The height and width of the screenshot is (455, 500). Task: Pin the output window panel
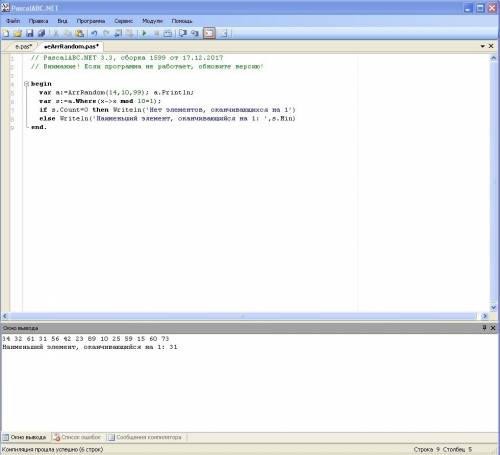pyautogui.click(x=484, y=328)
